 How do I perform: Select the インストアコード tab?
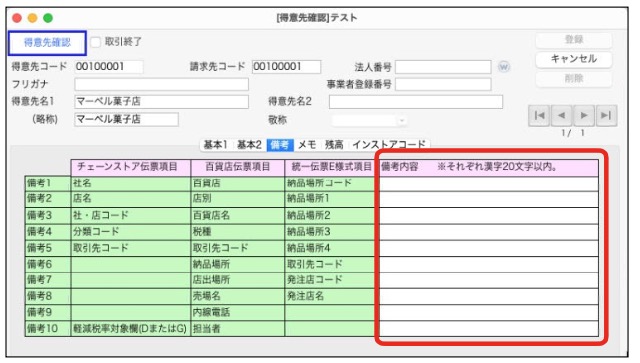389,145
